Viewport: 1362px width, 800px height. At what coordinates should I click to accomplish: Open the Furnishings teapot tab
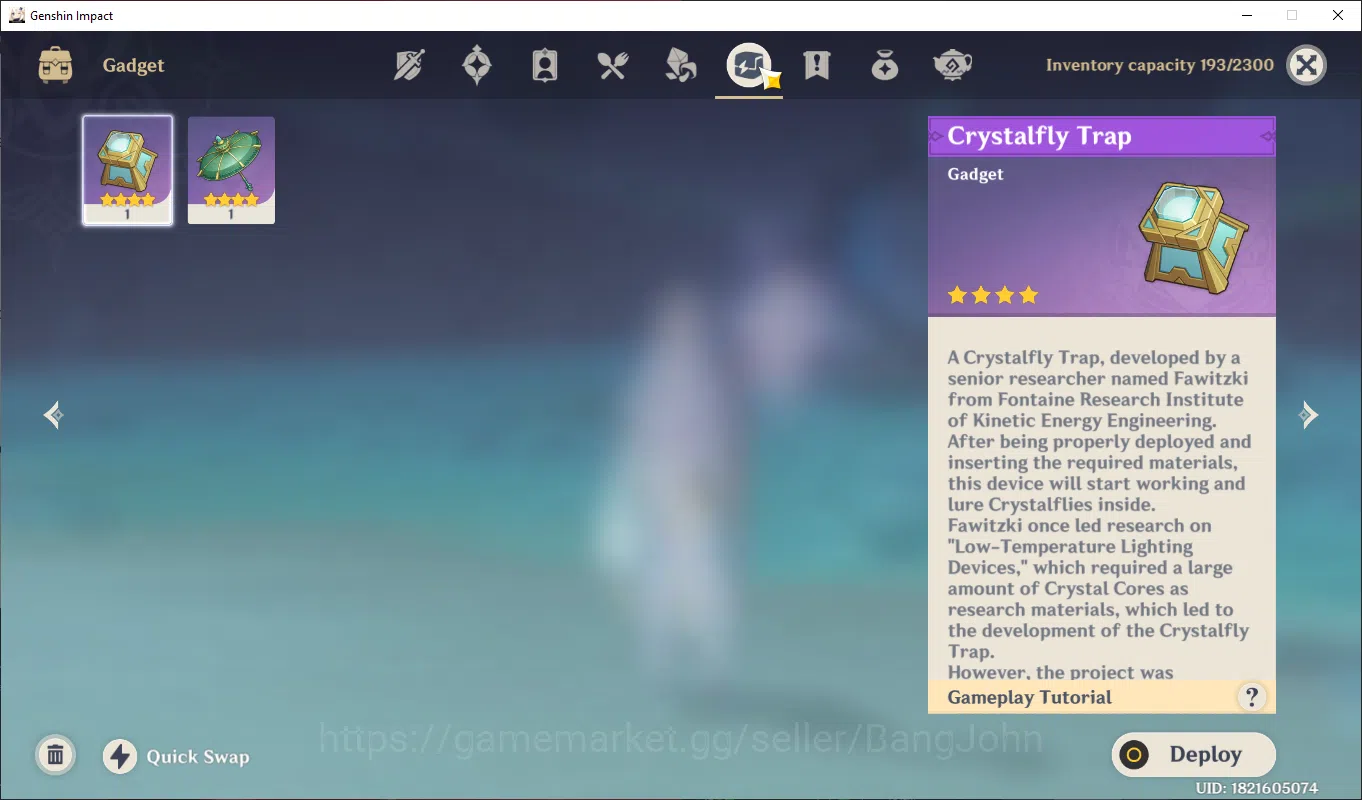pos(953,65)
